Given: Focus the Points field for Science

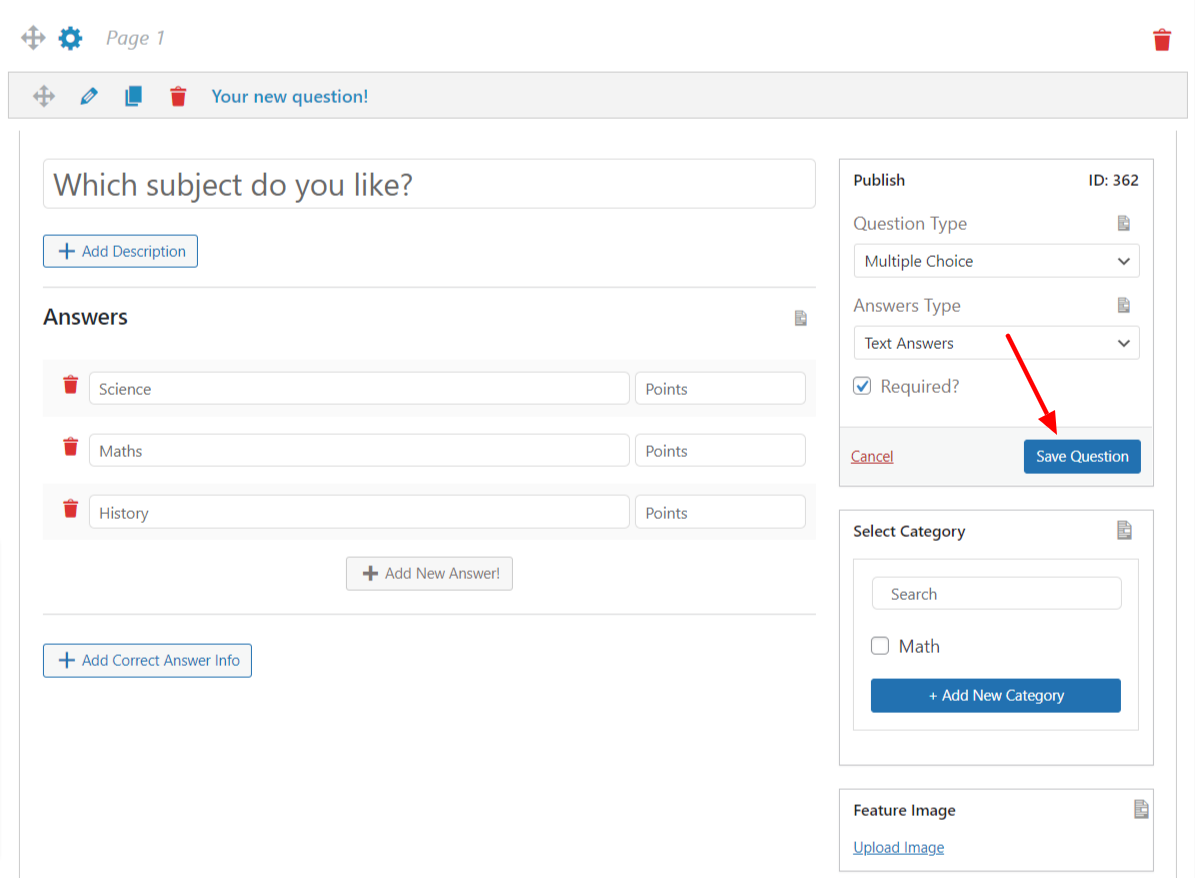Looking at the screenshot, I should (x=720, y=389).
